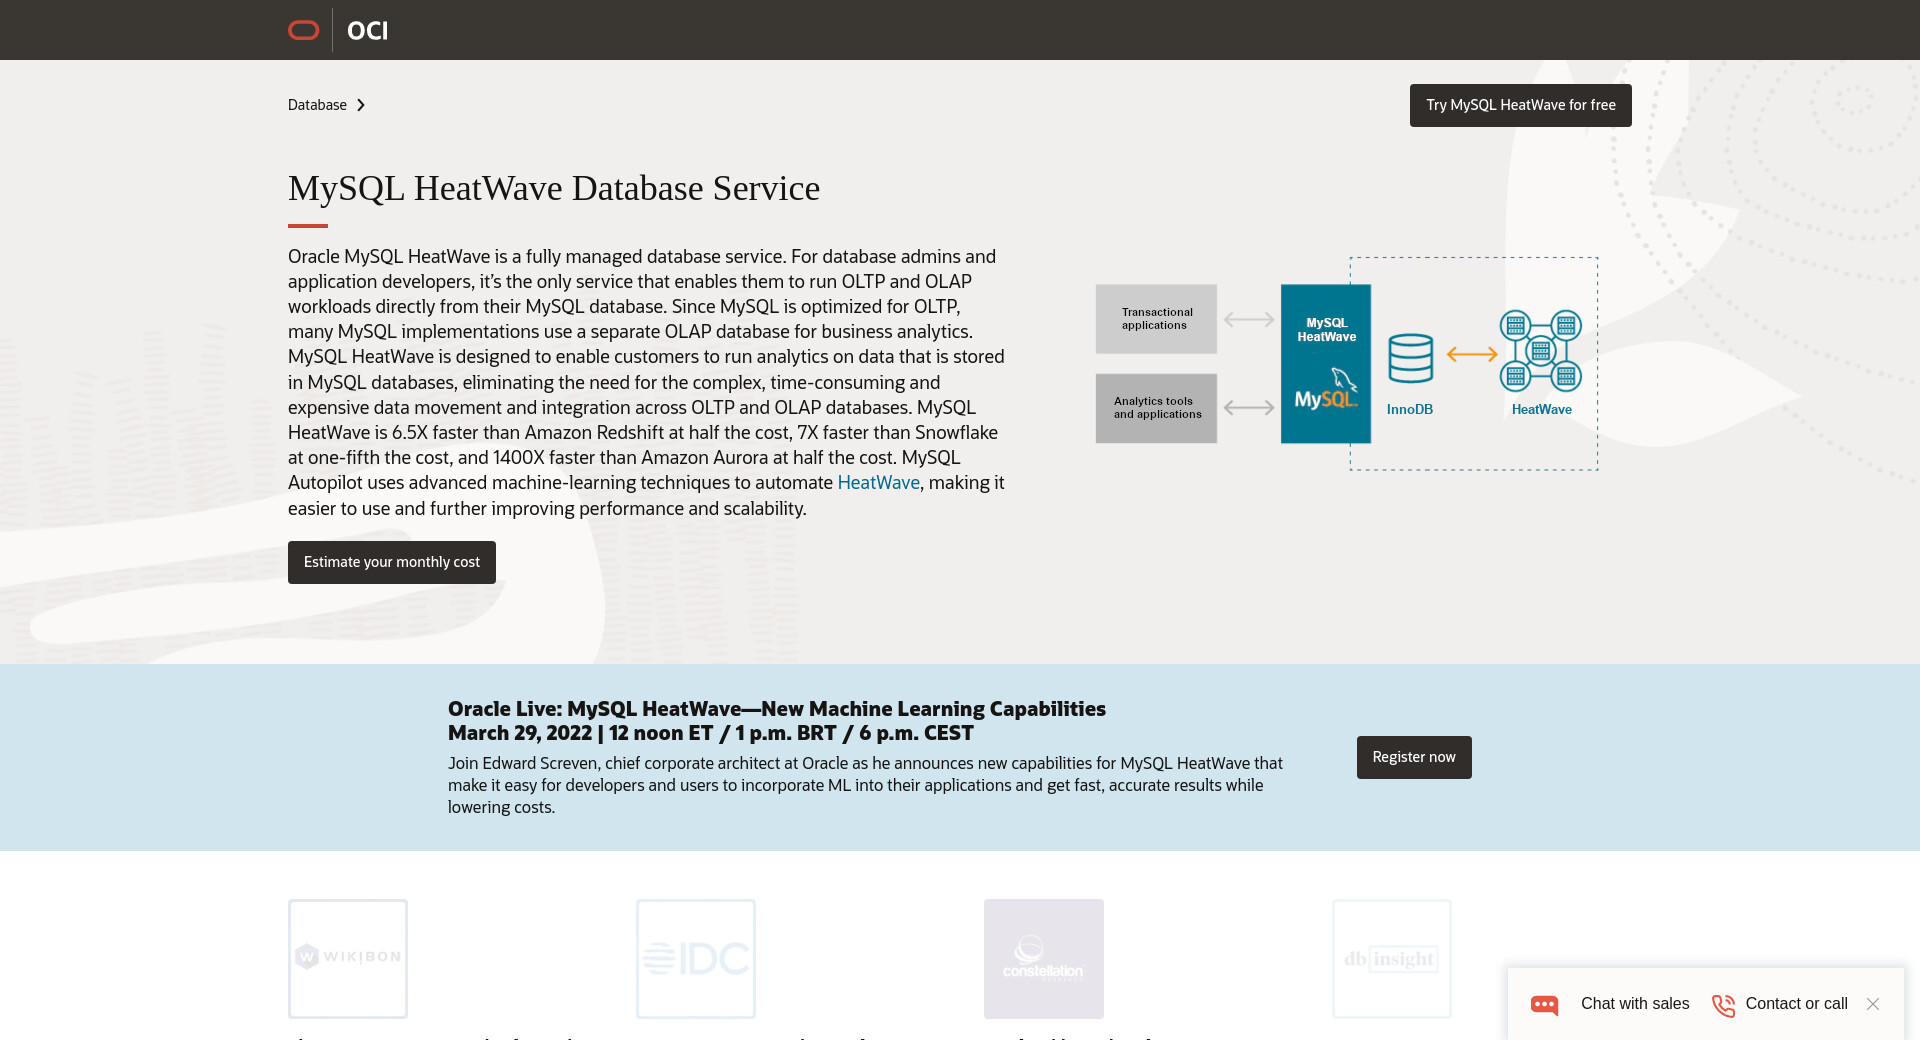
Task: Close the chat and contact popup
Action: click(1873, 1004)
